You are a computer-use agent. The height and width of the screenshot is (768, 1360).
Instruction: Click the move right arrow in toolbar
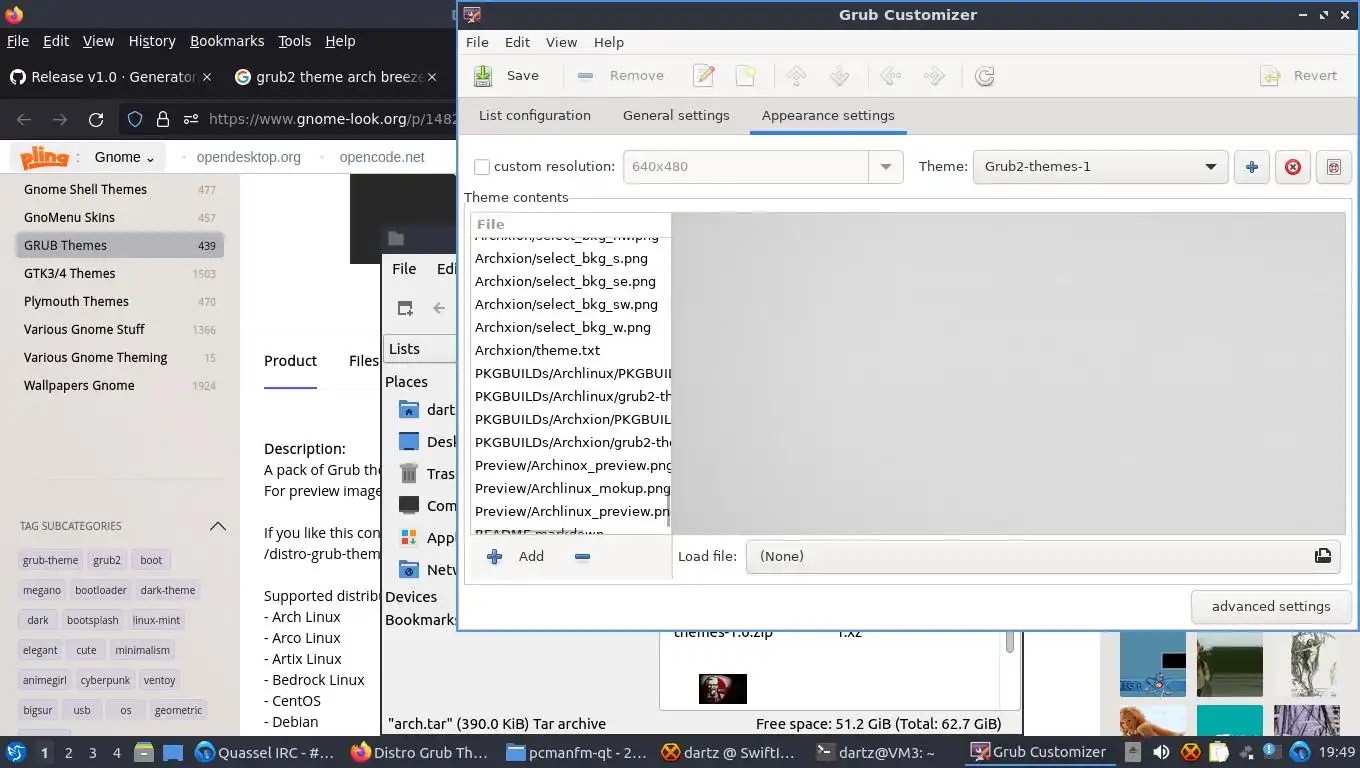934,76
